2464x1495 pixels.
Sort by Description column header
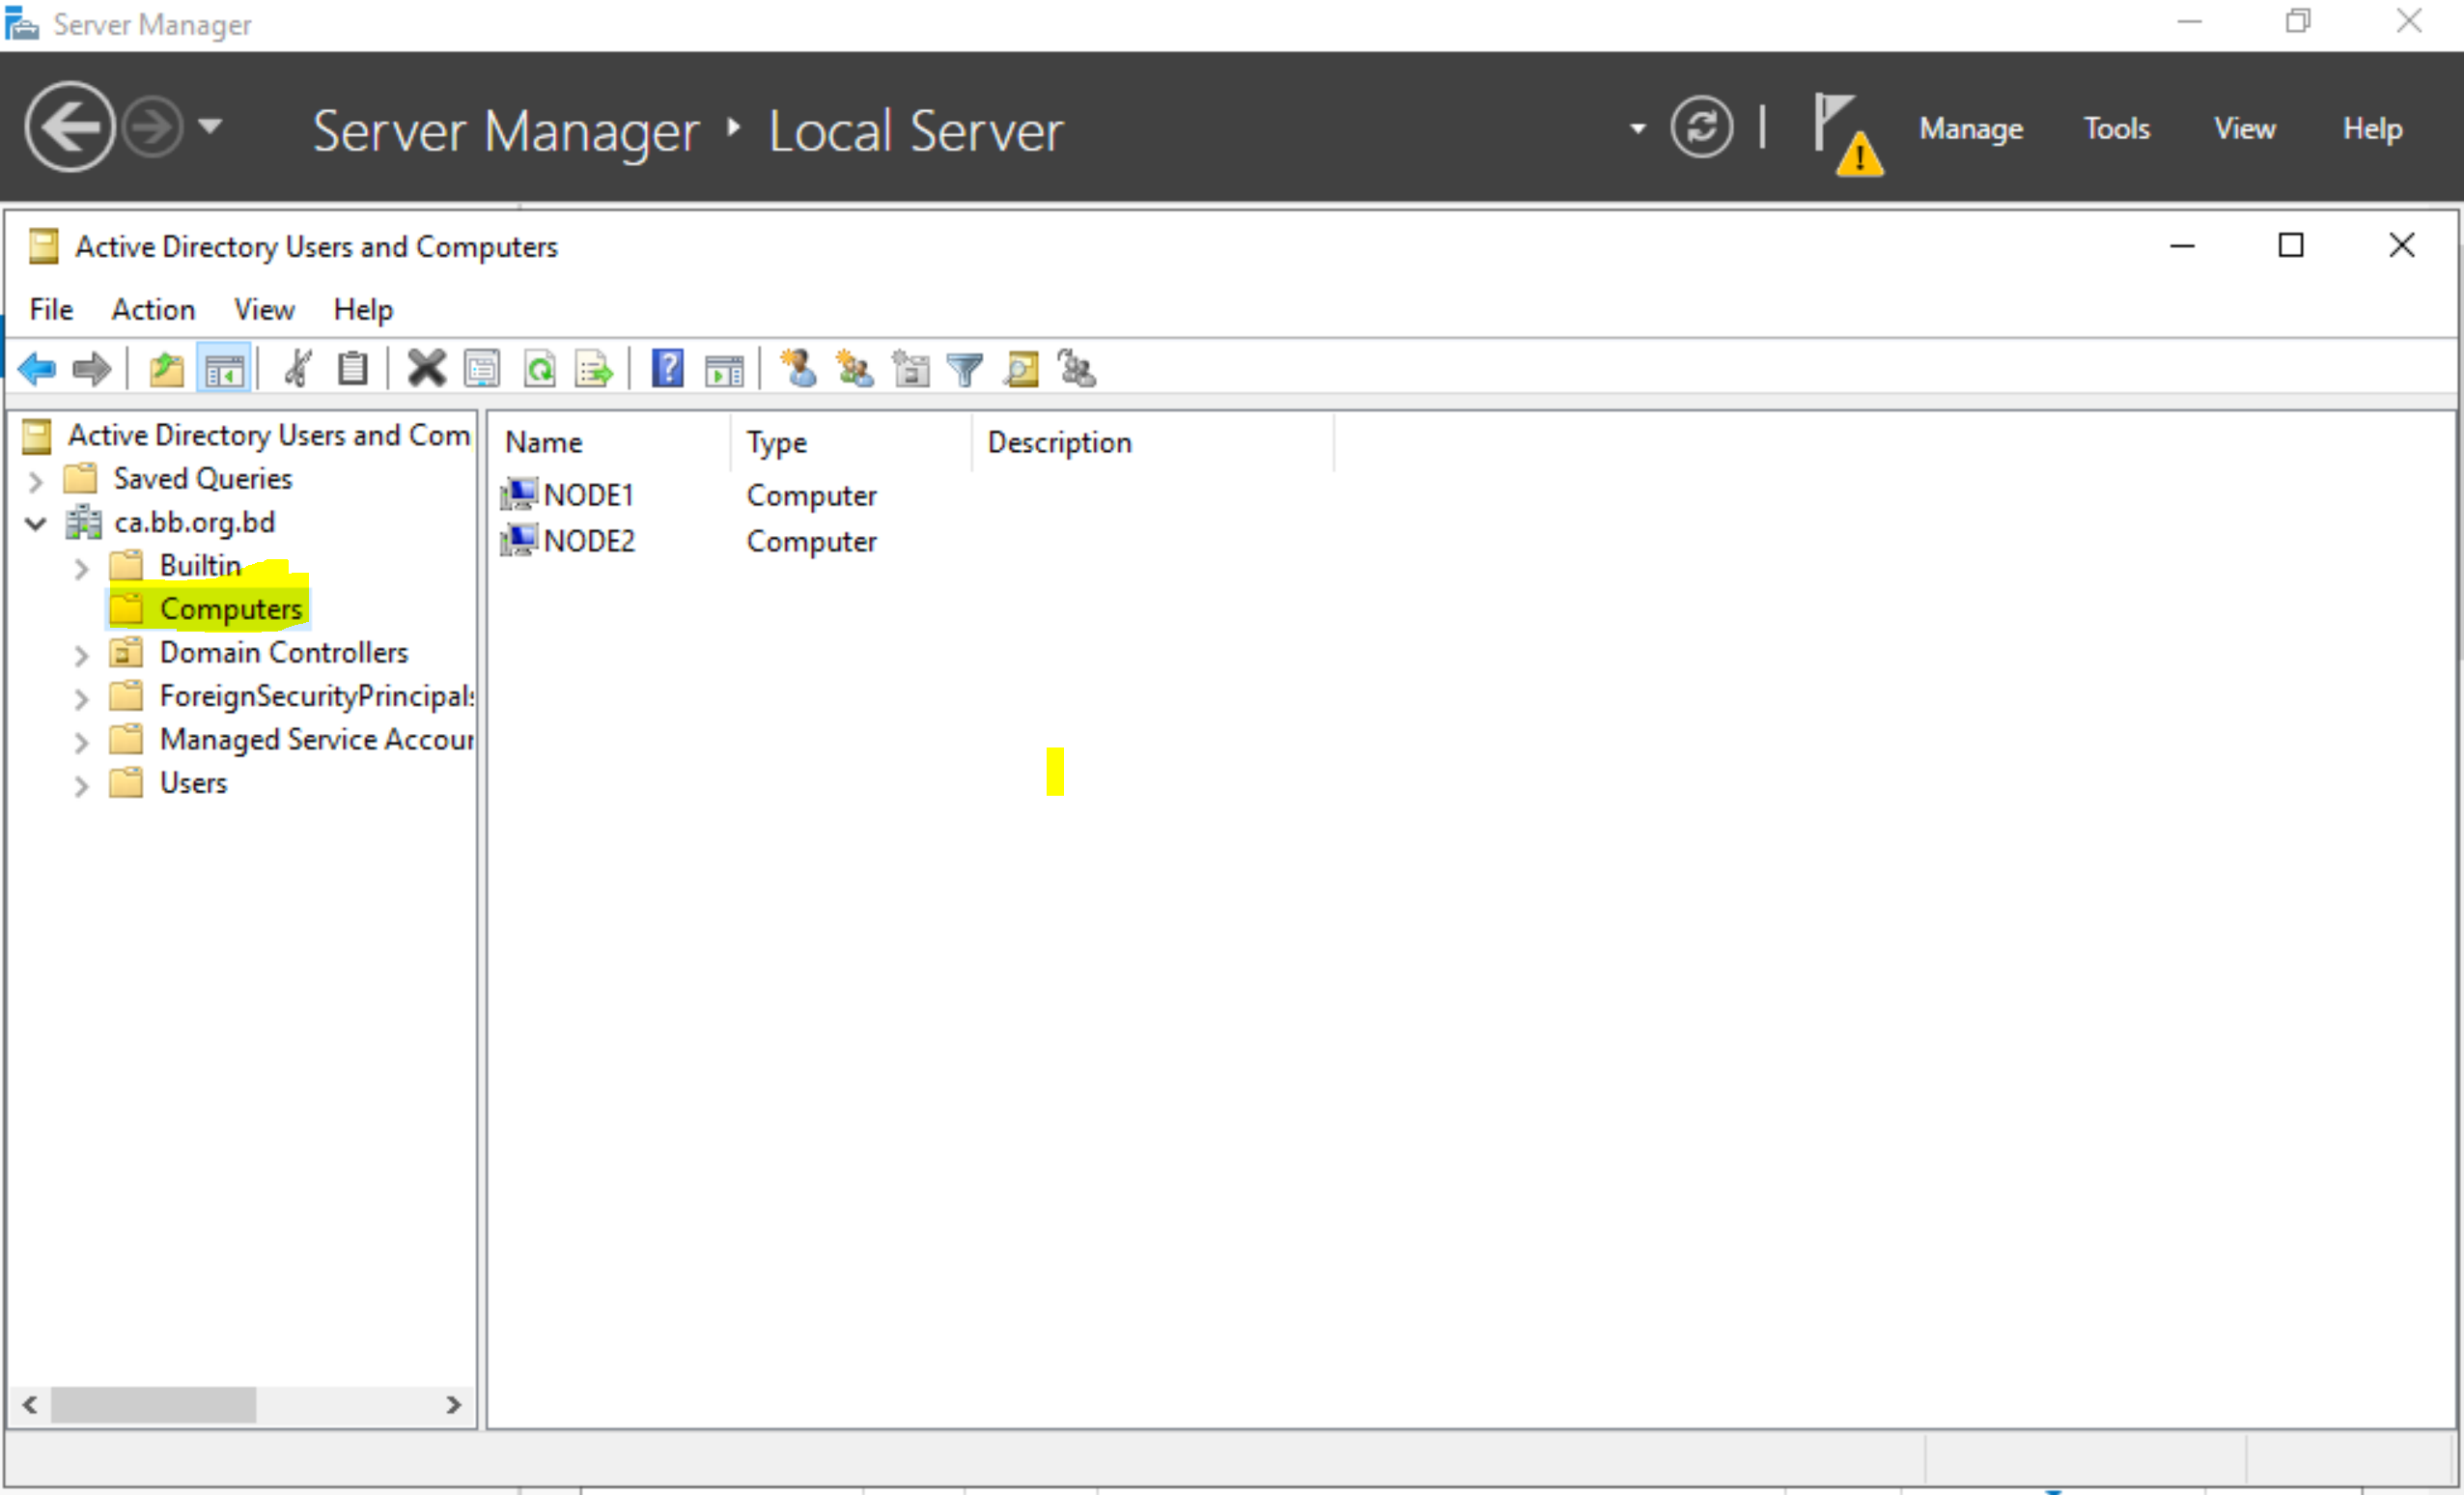(x=1153, y=442)
